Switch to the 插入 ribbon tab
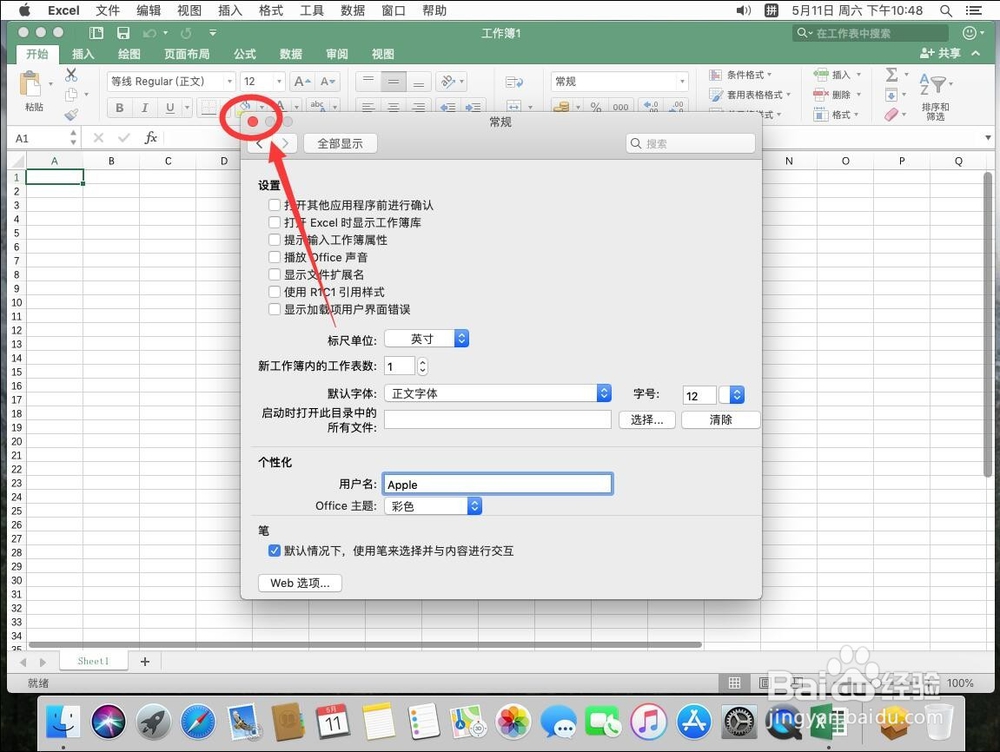 pyautogui.click(x=83, y=54)
